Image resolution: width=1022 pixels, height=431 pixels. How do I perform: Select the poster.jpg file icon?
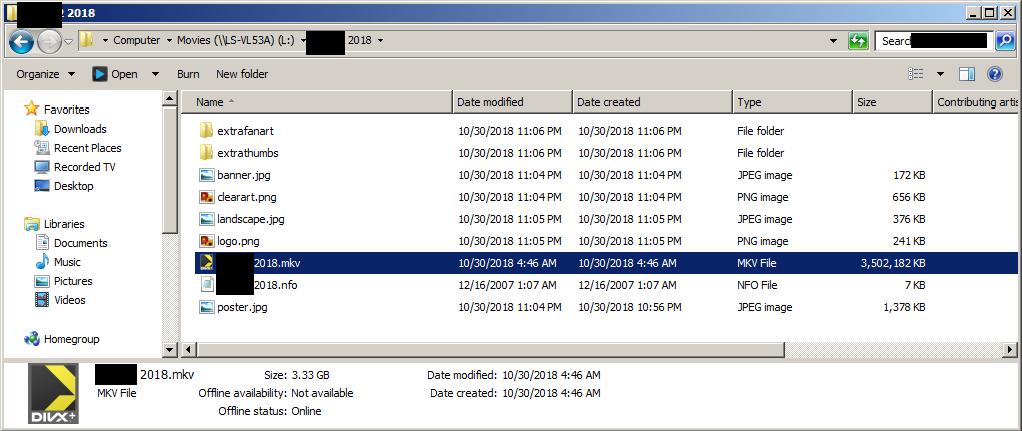pyautogui.click(x=207, y=306)
